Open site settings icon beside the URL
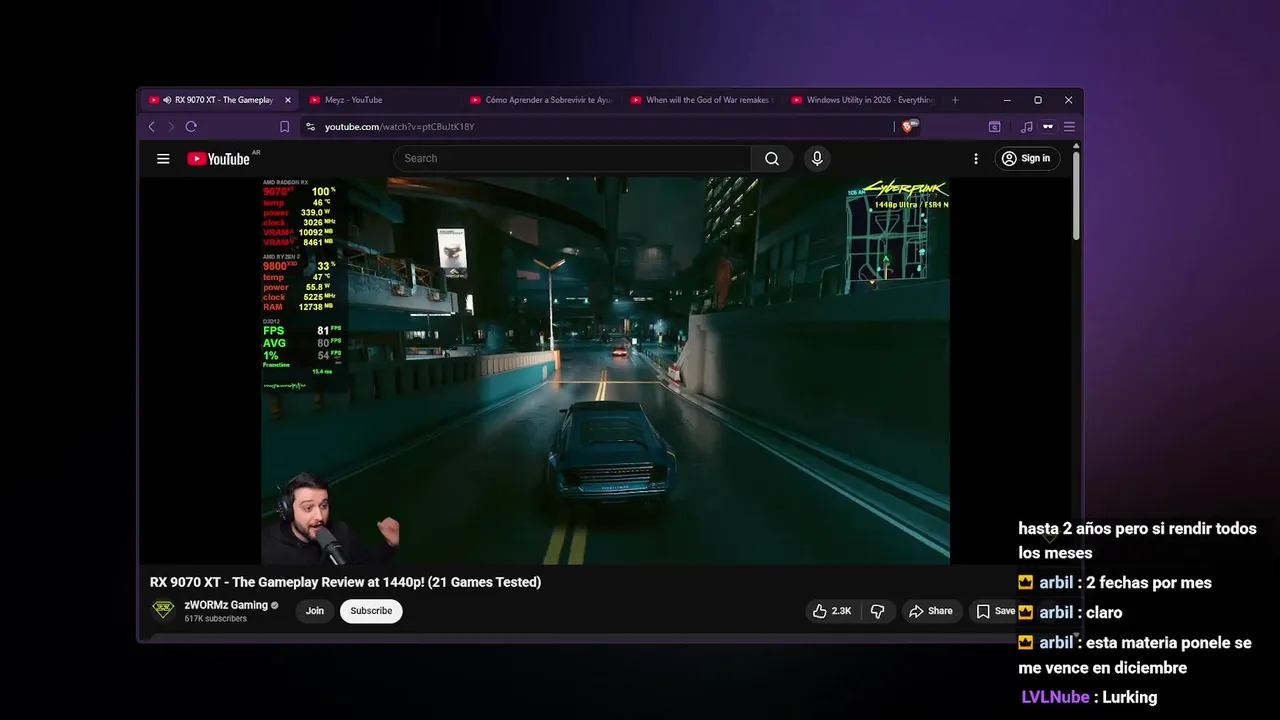 (x=310, y=127)
